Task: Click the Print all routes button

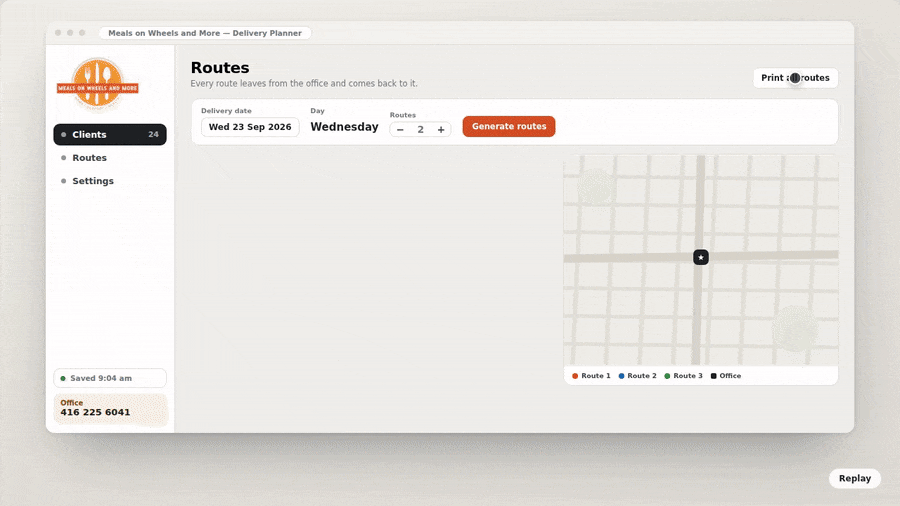Action: [x=795, y=78]
